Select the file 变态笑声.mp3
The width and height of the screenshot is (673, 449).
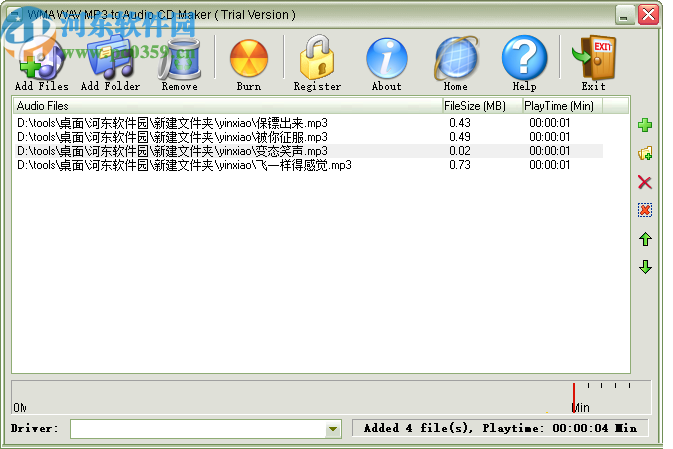point(172,151)
